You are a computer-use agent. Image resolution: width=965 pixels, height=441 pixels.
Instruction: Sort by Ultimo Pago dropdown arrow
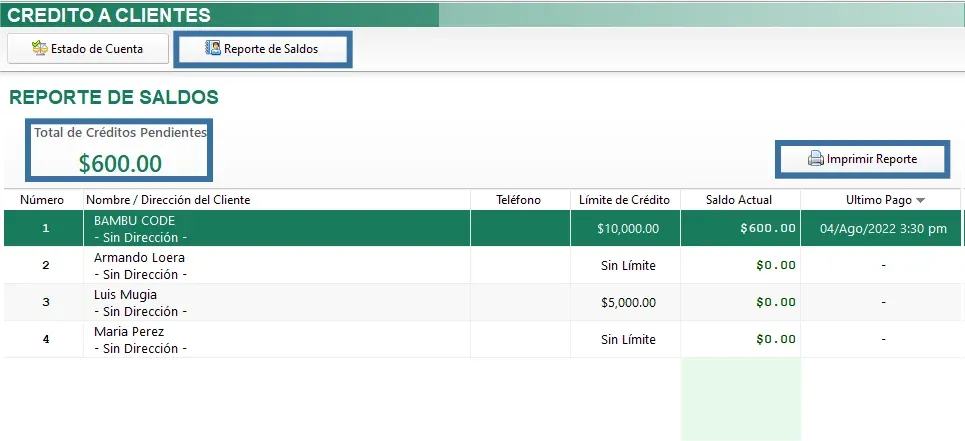(x=921, y=201)
